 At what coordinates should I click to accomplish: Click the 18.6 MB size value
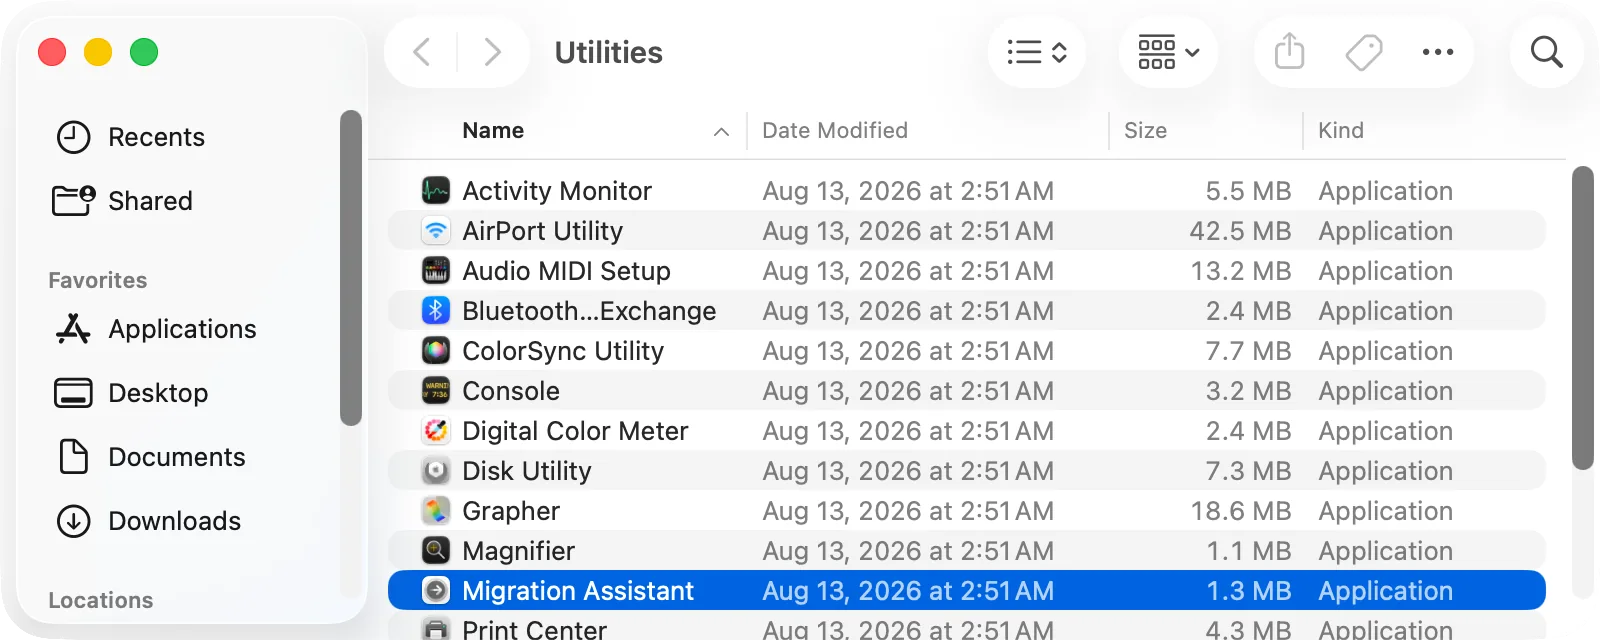point(1240,511)
